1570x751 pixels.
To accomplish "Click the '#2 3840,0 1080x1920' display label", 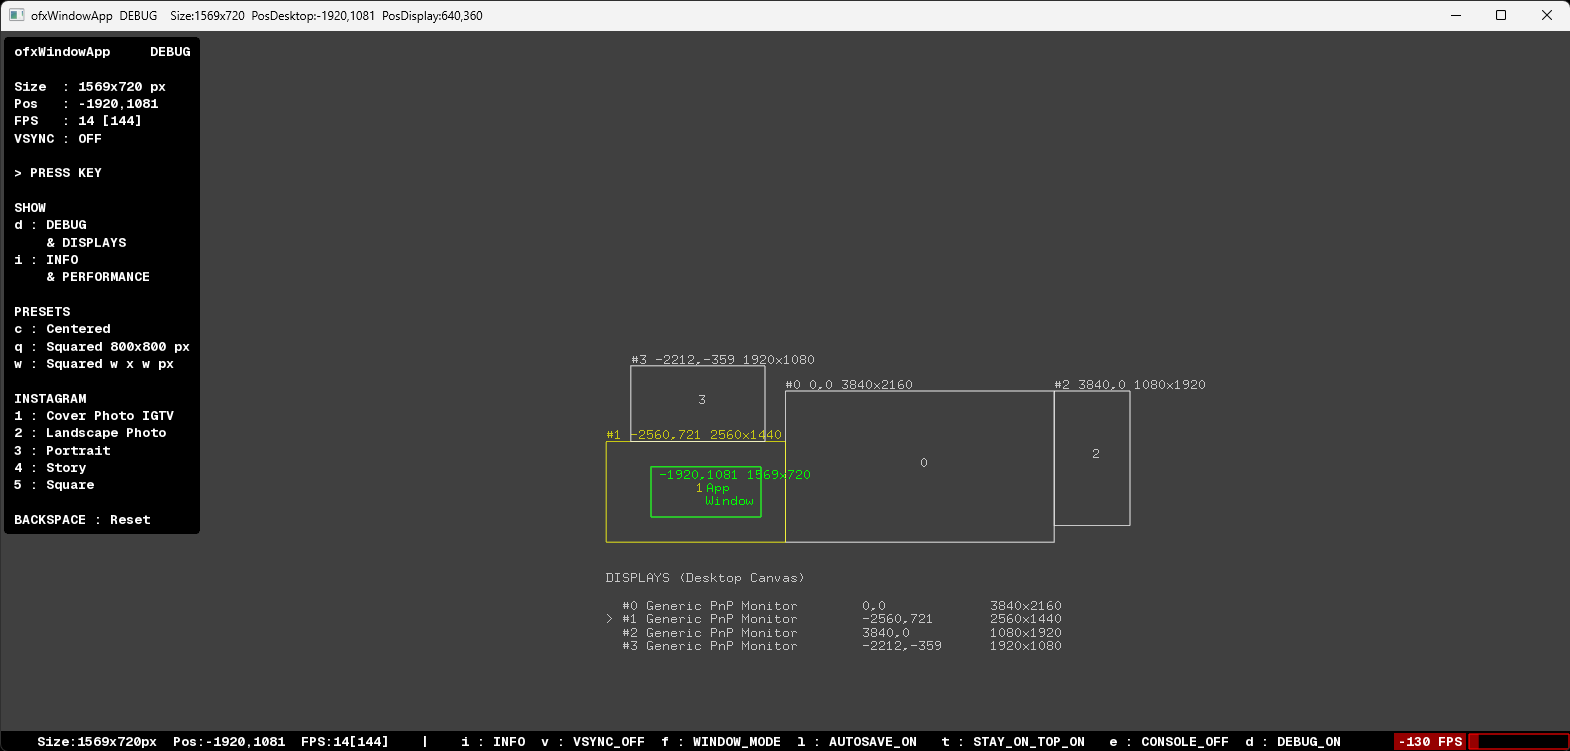I will 1130,385.
